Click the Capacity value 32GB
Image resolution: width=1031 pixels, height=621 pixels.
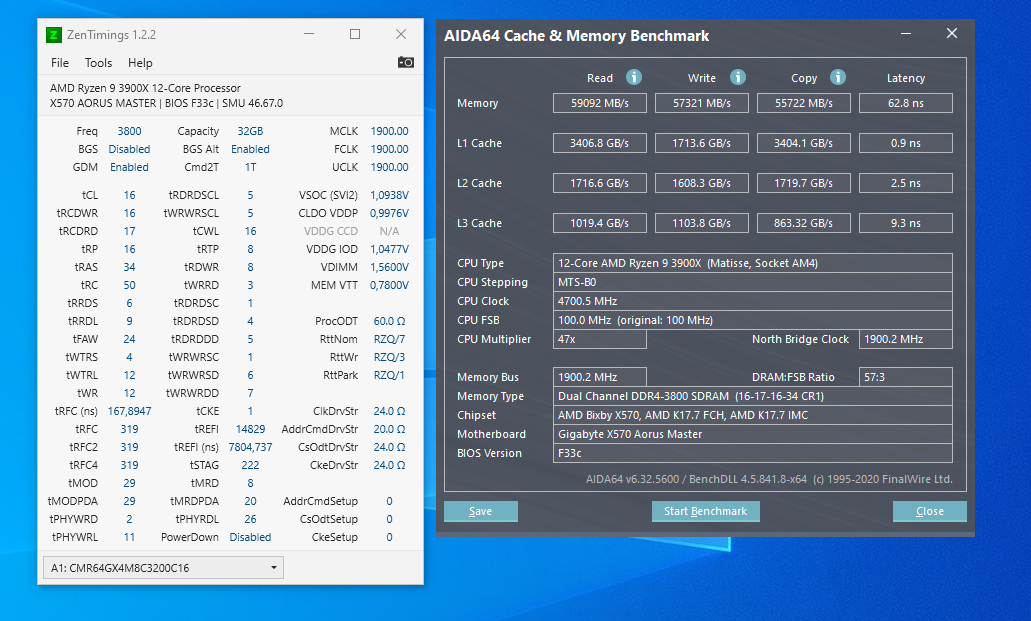(251, 132)
